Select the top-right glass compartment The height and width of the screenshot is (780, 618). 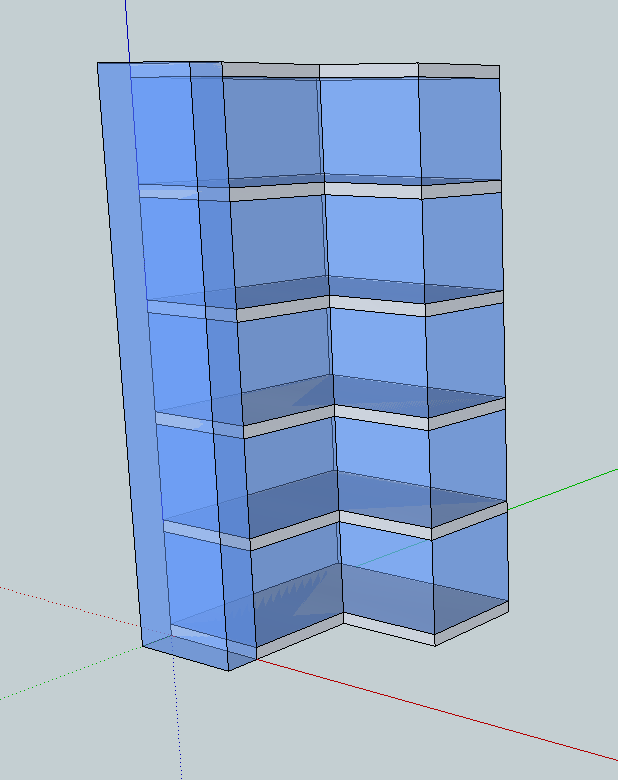point(460,128)
